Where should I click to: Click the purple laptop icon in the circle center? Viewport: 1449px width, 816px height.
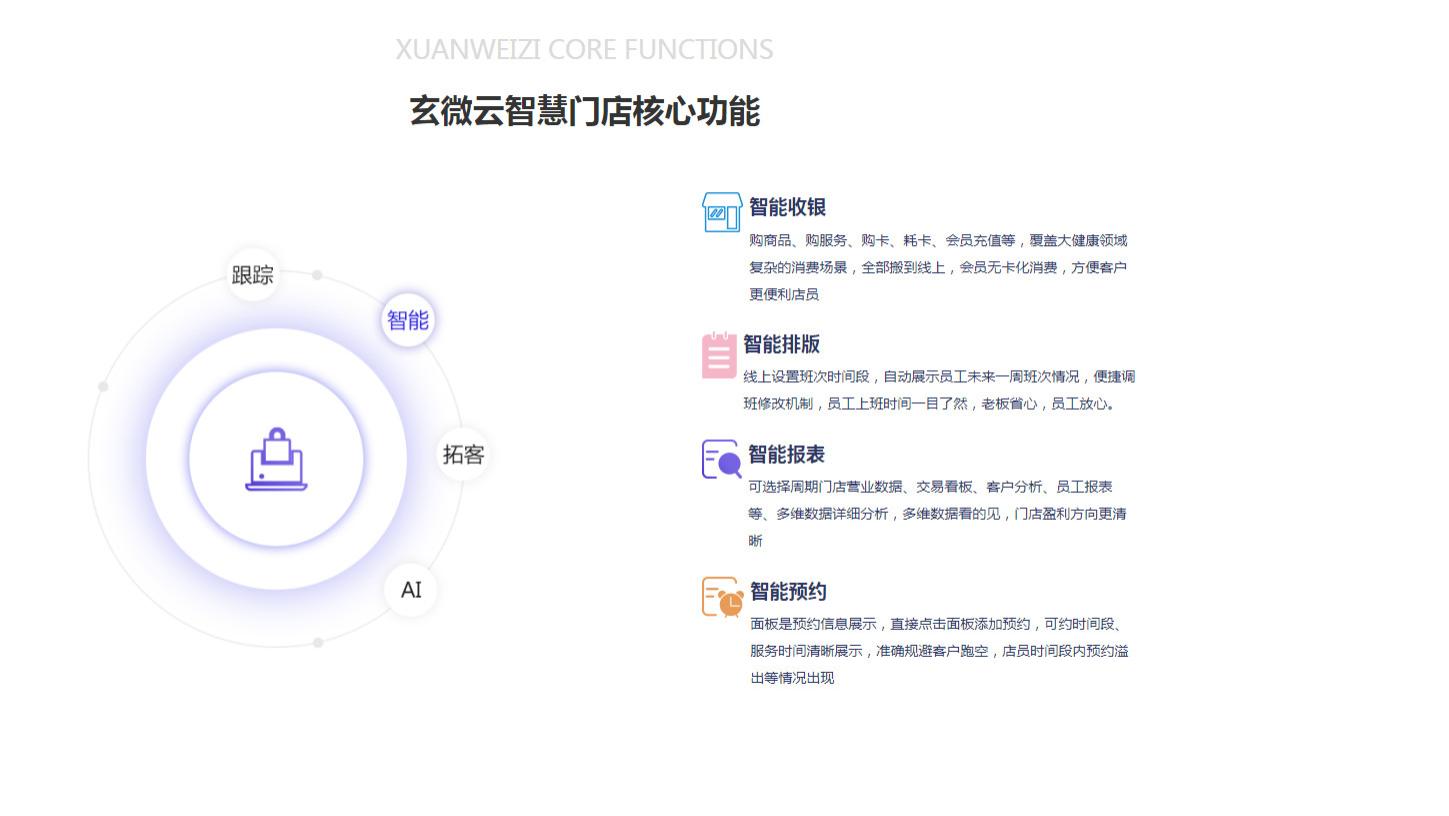276,460
